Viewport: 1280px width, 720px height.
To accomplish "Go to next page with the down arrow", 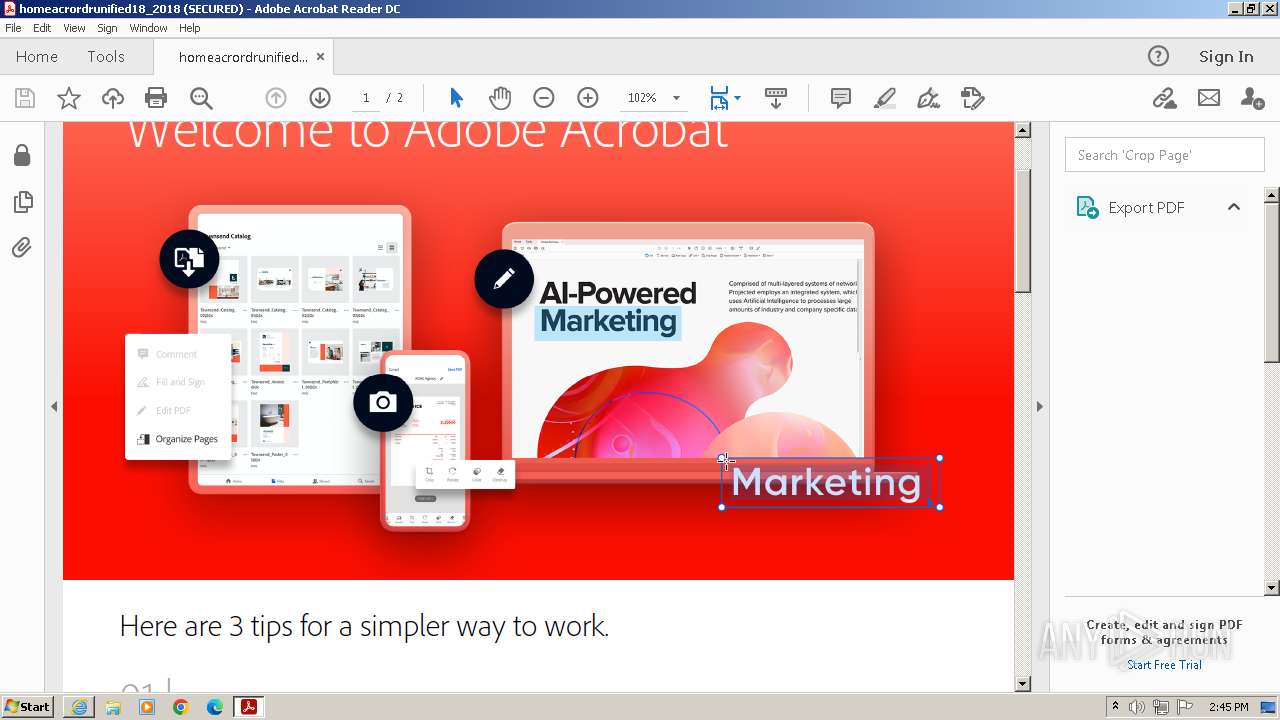I will point(320,98).
